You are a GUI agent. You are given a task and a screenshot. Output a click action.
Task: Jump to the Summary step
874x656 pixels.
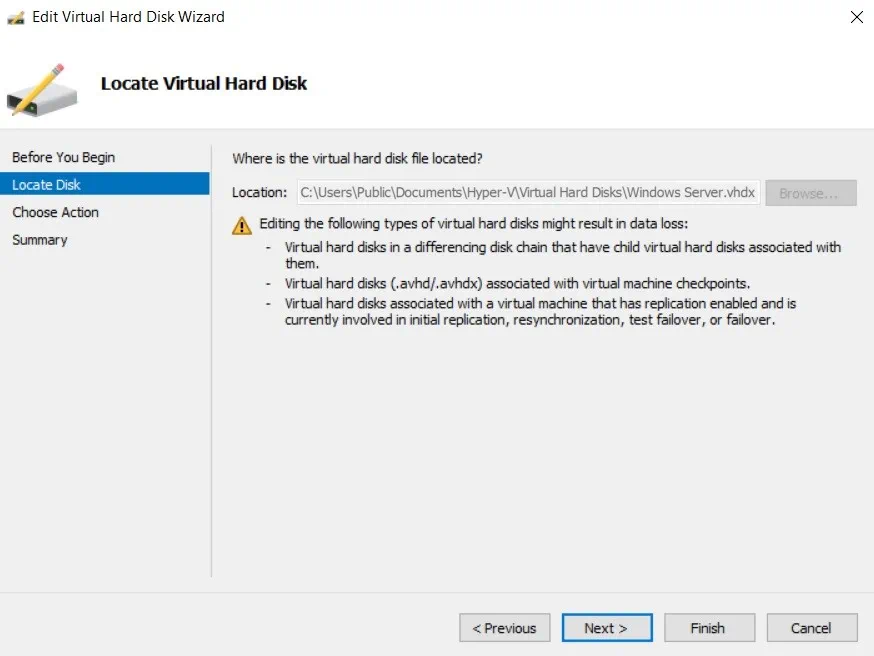pyautogui.click(x=40, y=240)
